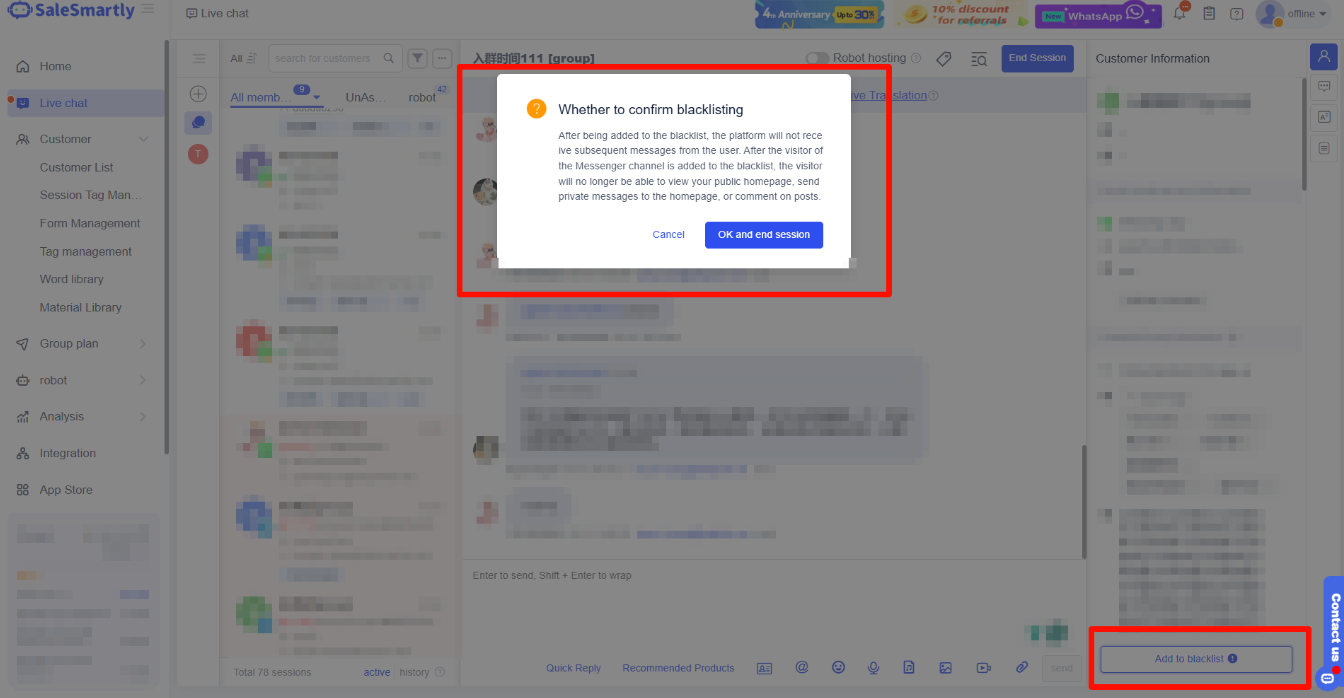The width and height of the screenshot is (1344, 698).
Task: Open the All members dropdown arrow
Action: pyautogui.click(x=317, y=98)
